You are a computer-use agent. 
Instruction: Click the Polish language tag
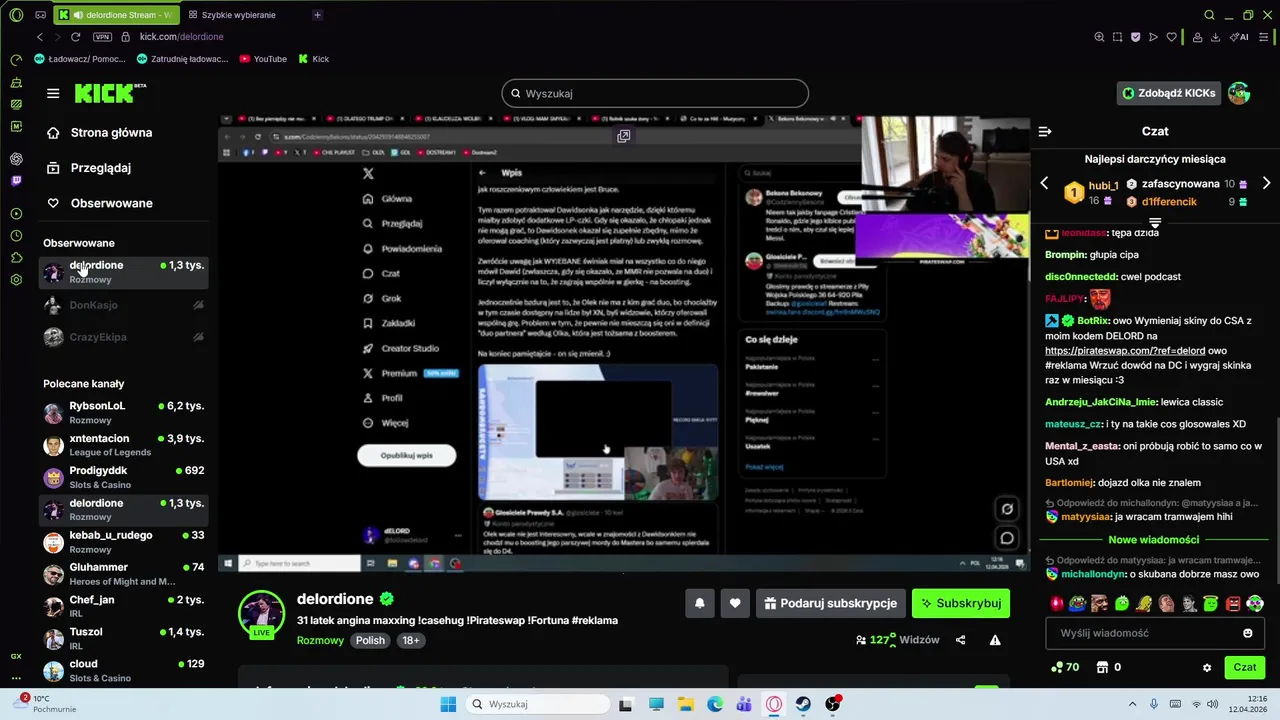[370, 640]
